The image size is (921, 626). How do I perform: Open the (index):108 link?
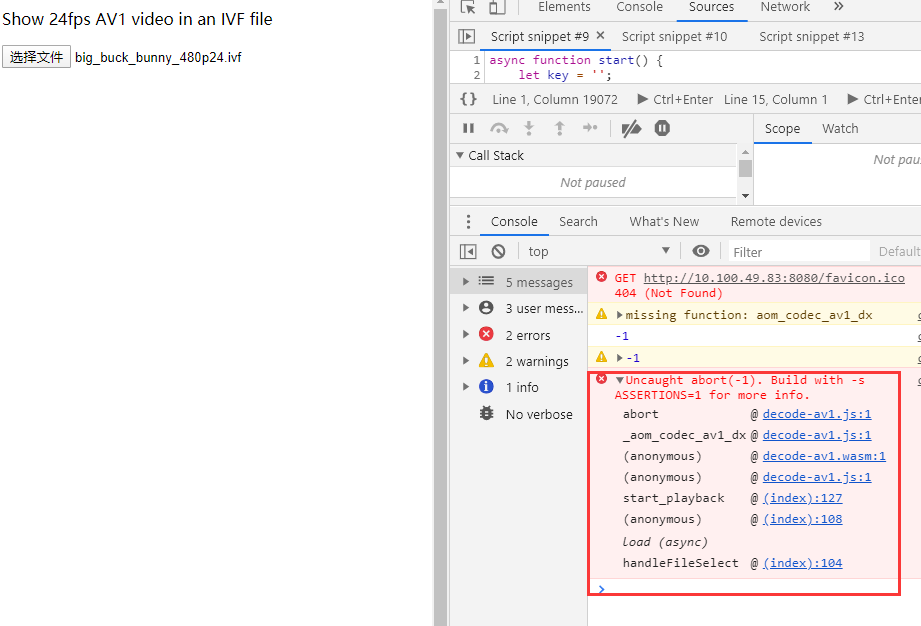coord(802,519)
